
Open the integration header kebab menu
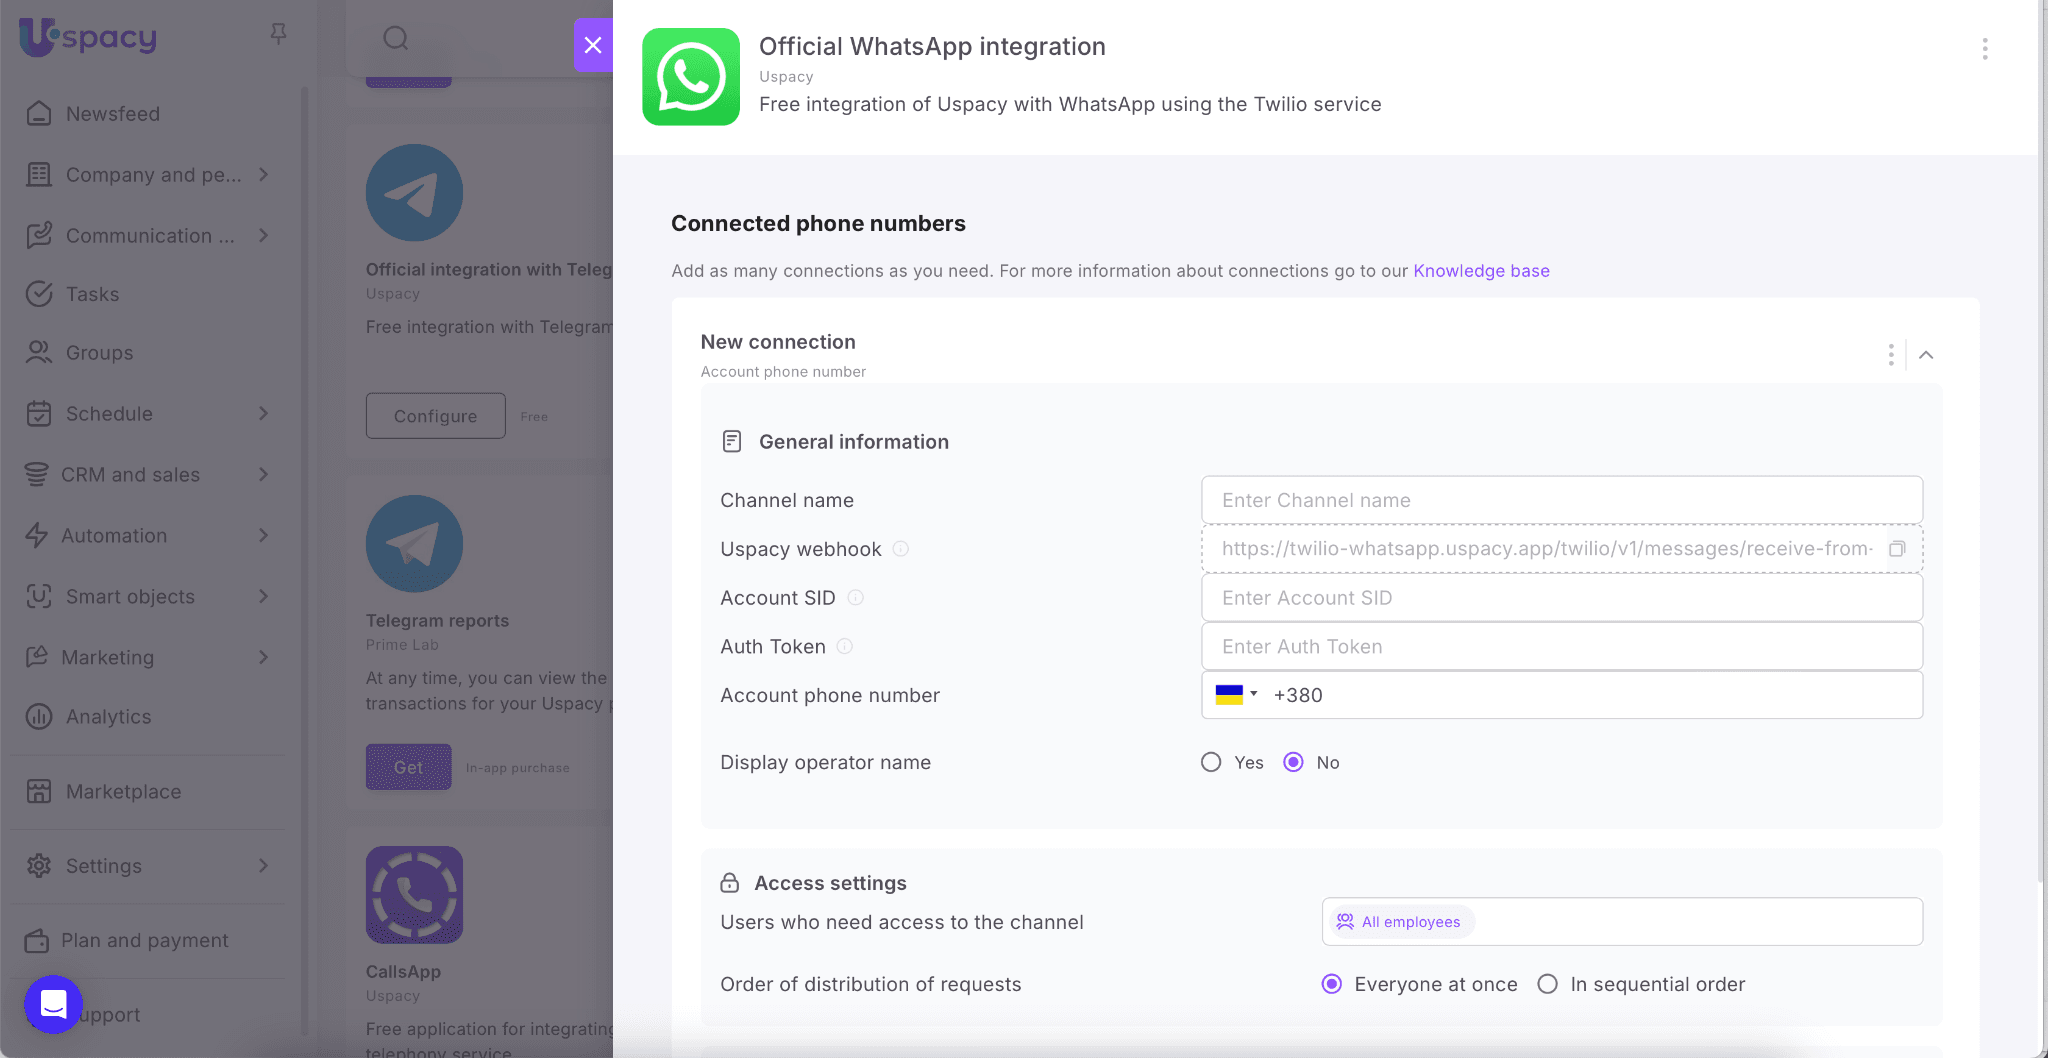click(1985, 49)
